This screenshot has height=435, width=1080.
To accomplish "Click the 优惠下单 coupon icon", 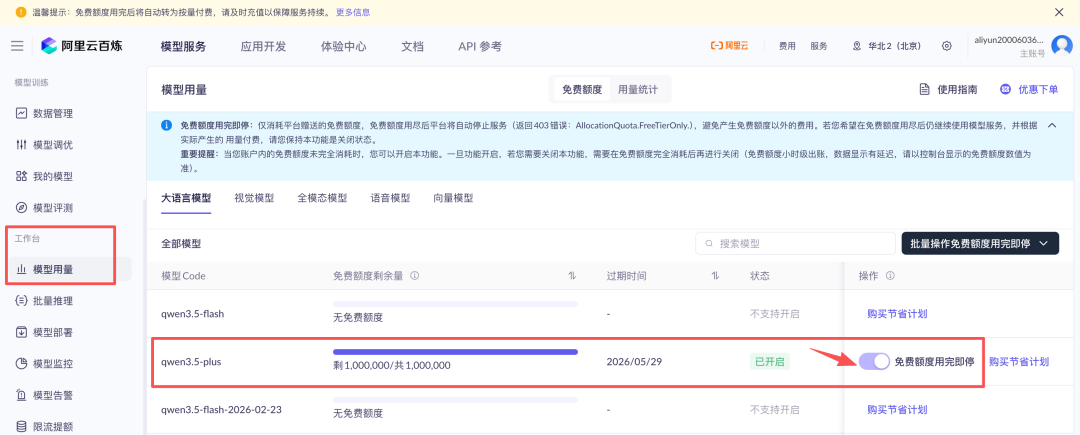I will pyautogui.click(x=1006, y=89).
